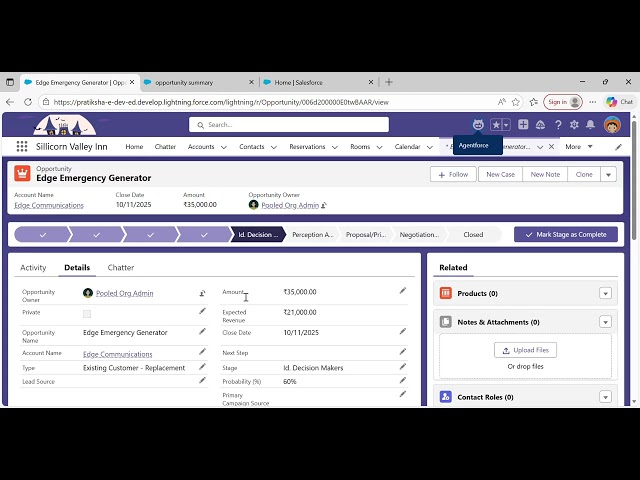
Task: Click the New Note button
Action: coord(545,175)
